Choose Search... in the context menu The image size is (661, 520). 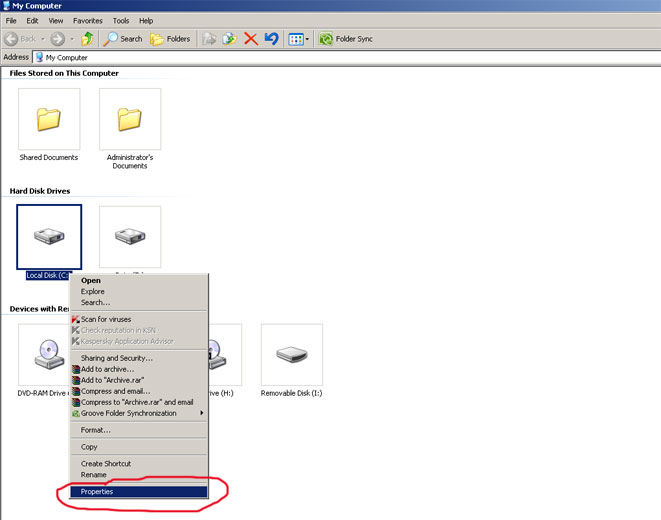(x=139, y=303)
